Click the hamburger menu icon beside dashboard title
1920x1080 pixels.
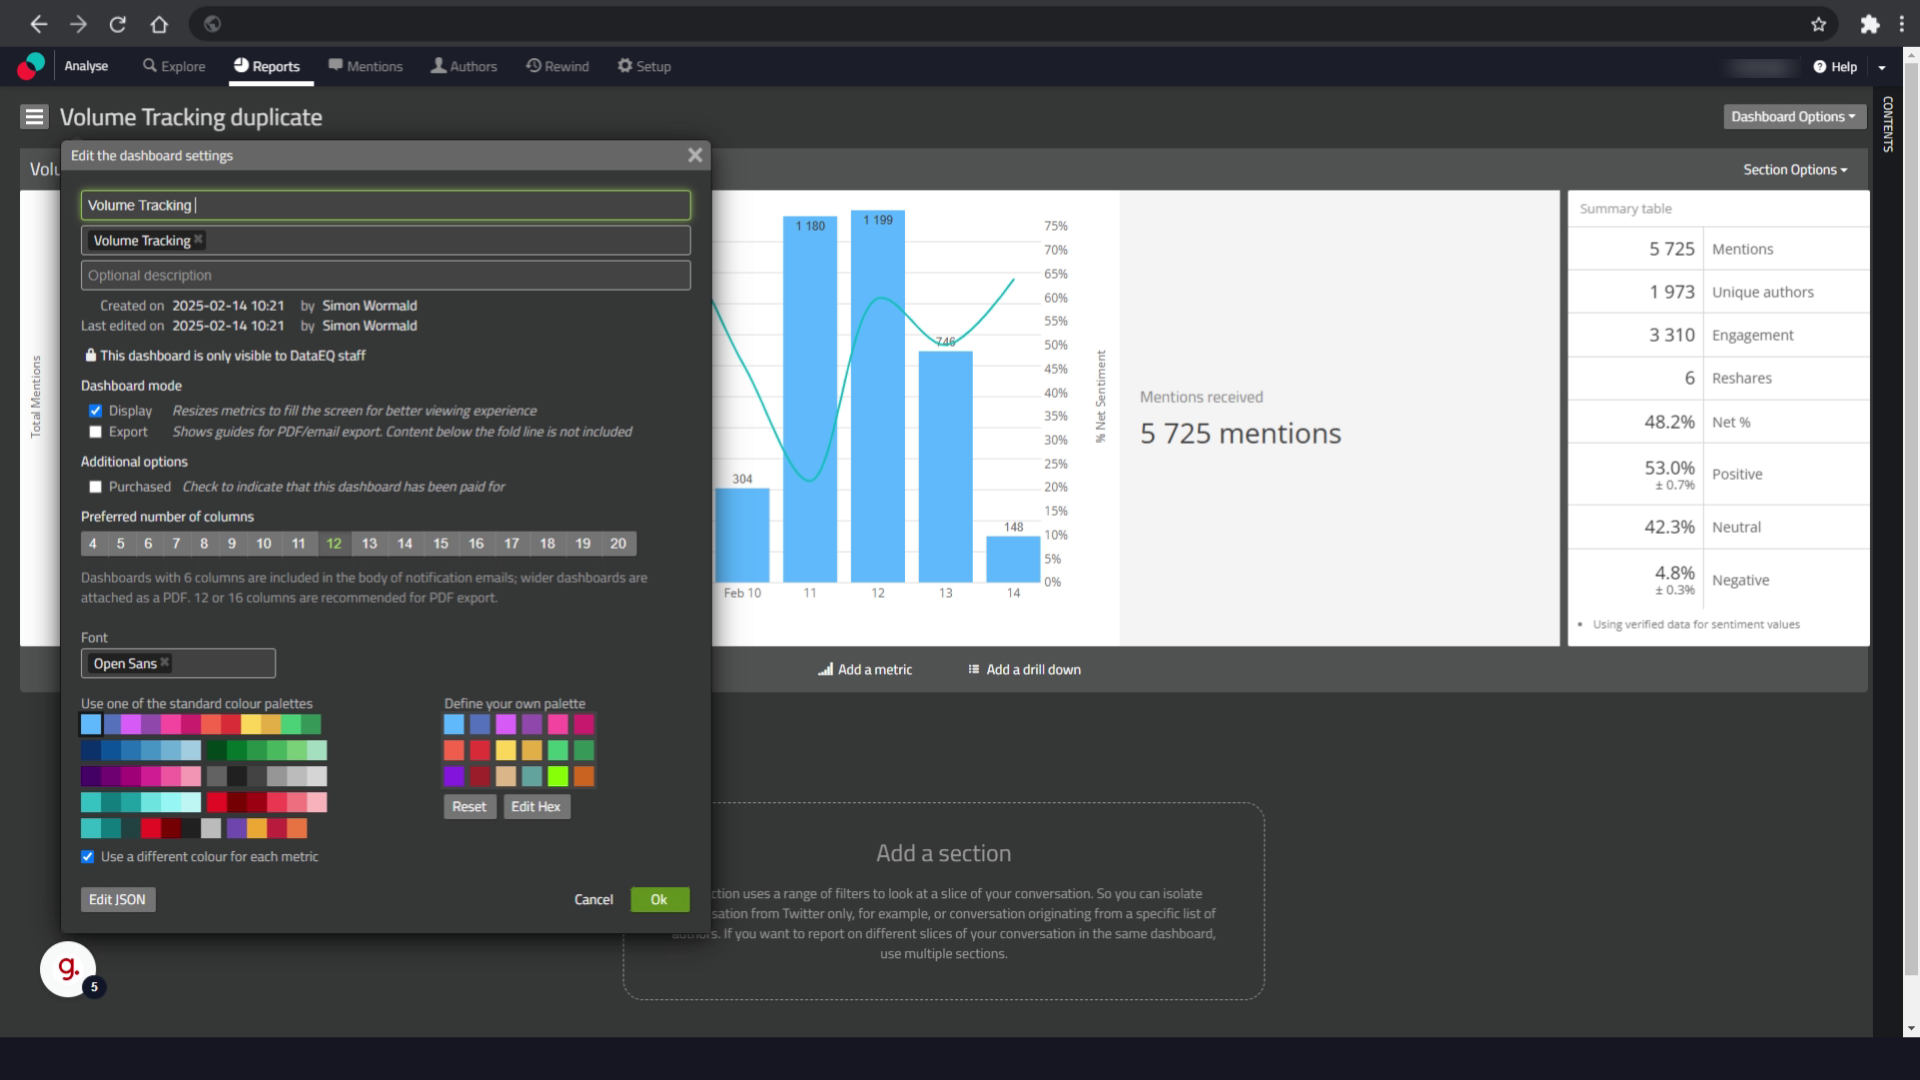(34, 117)
